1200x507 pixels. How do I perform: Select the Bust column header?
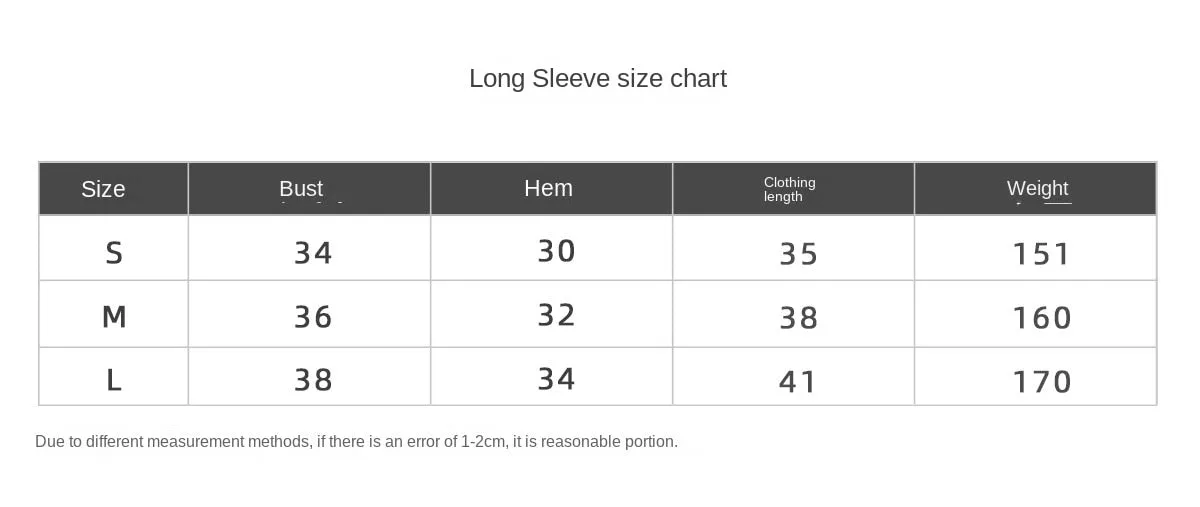click(301, 188)
